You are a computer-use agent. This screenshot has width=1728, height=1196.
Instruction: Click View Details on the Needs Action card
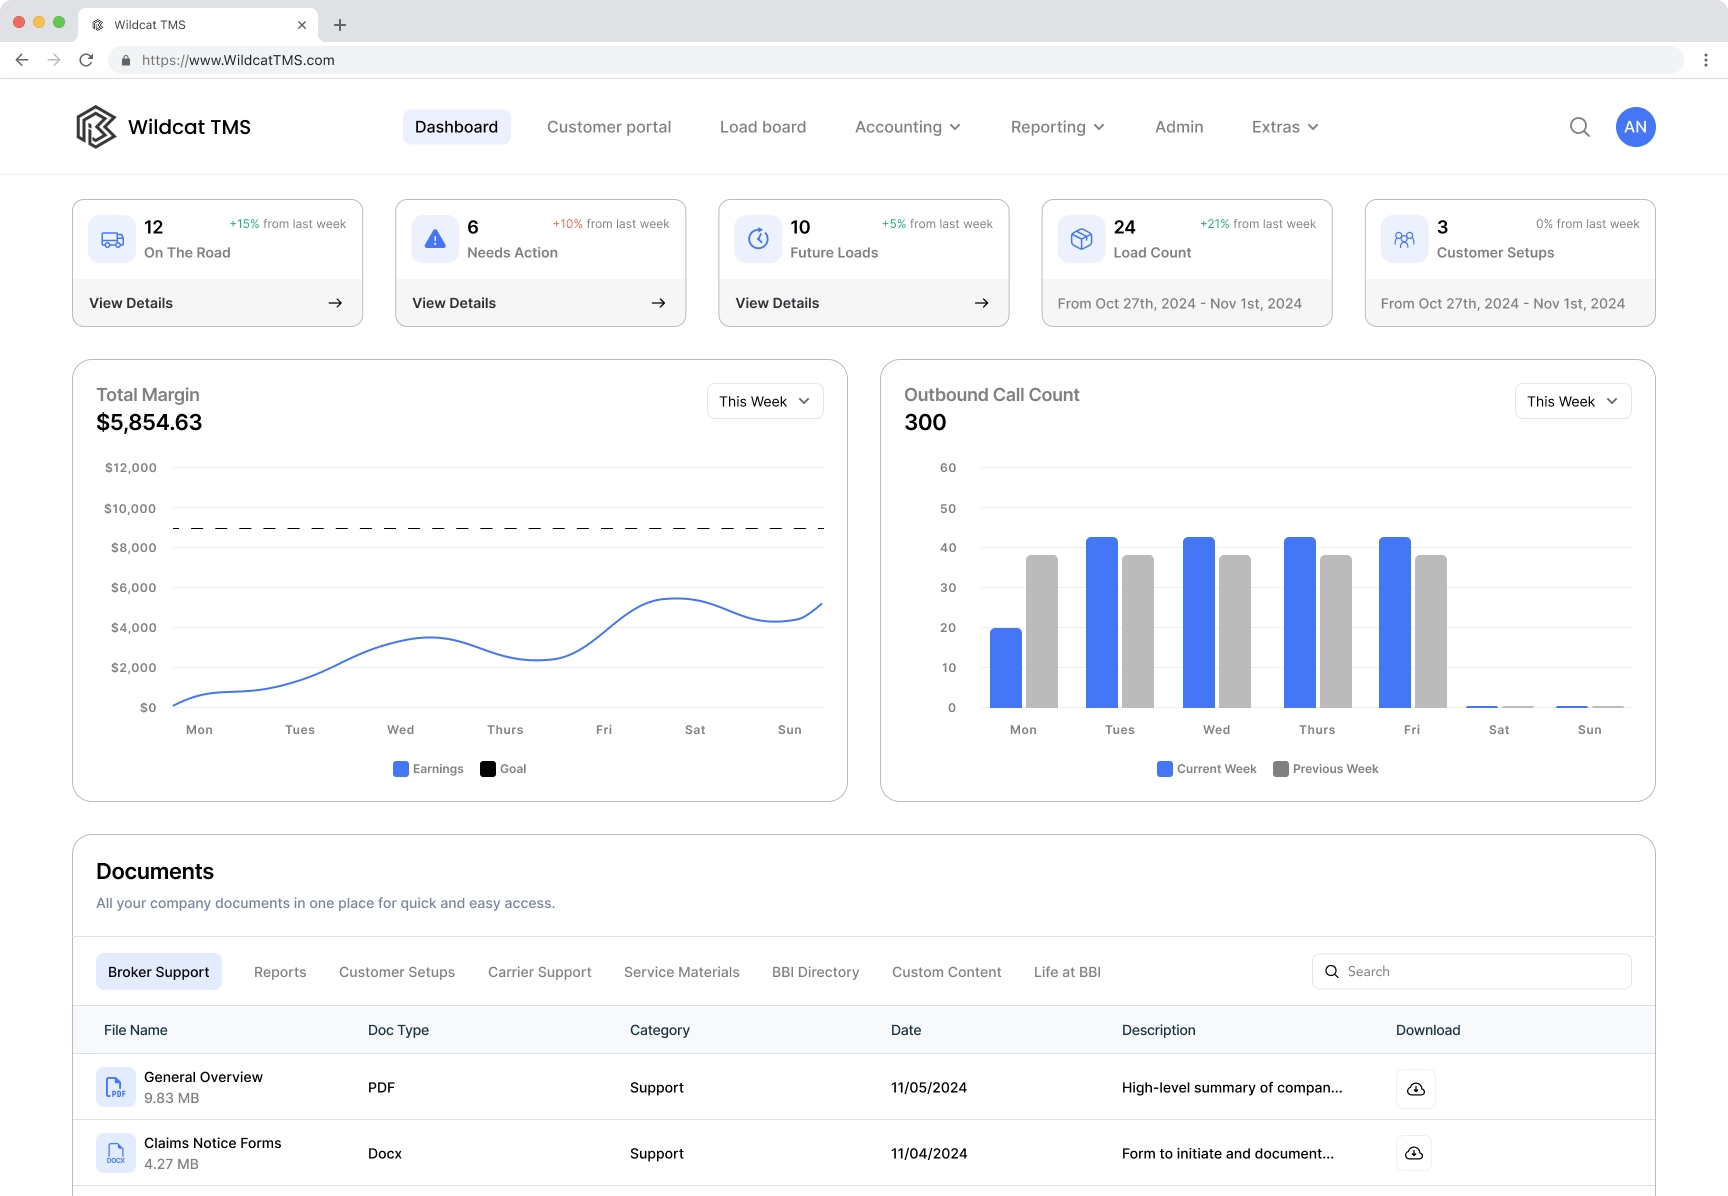(x=453, y=302)
